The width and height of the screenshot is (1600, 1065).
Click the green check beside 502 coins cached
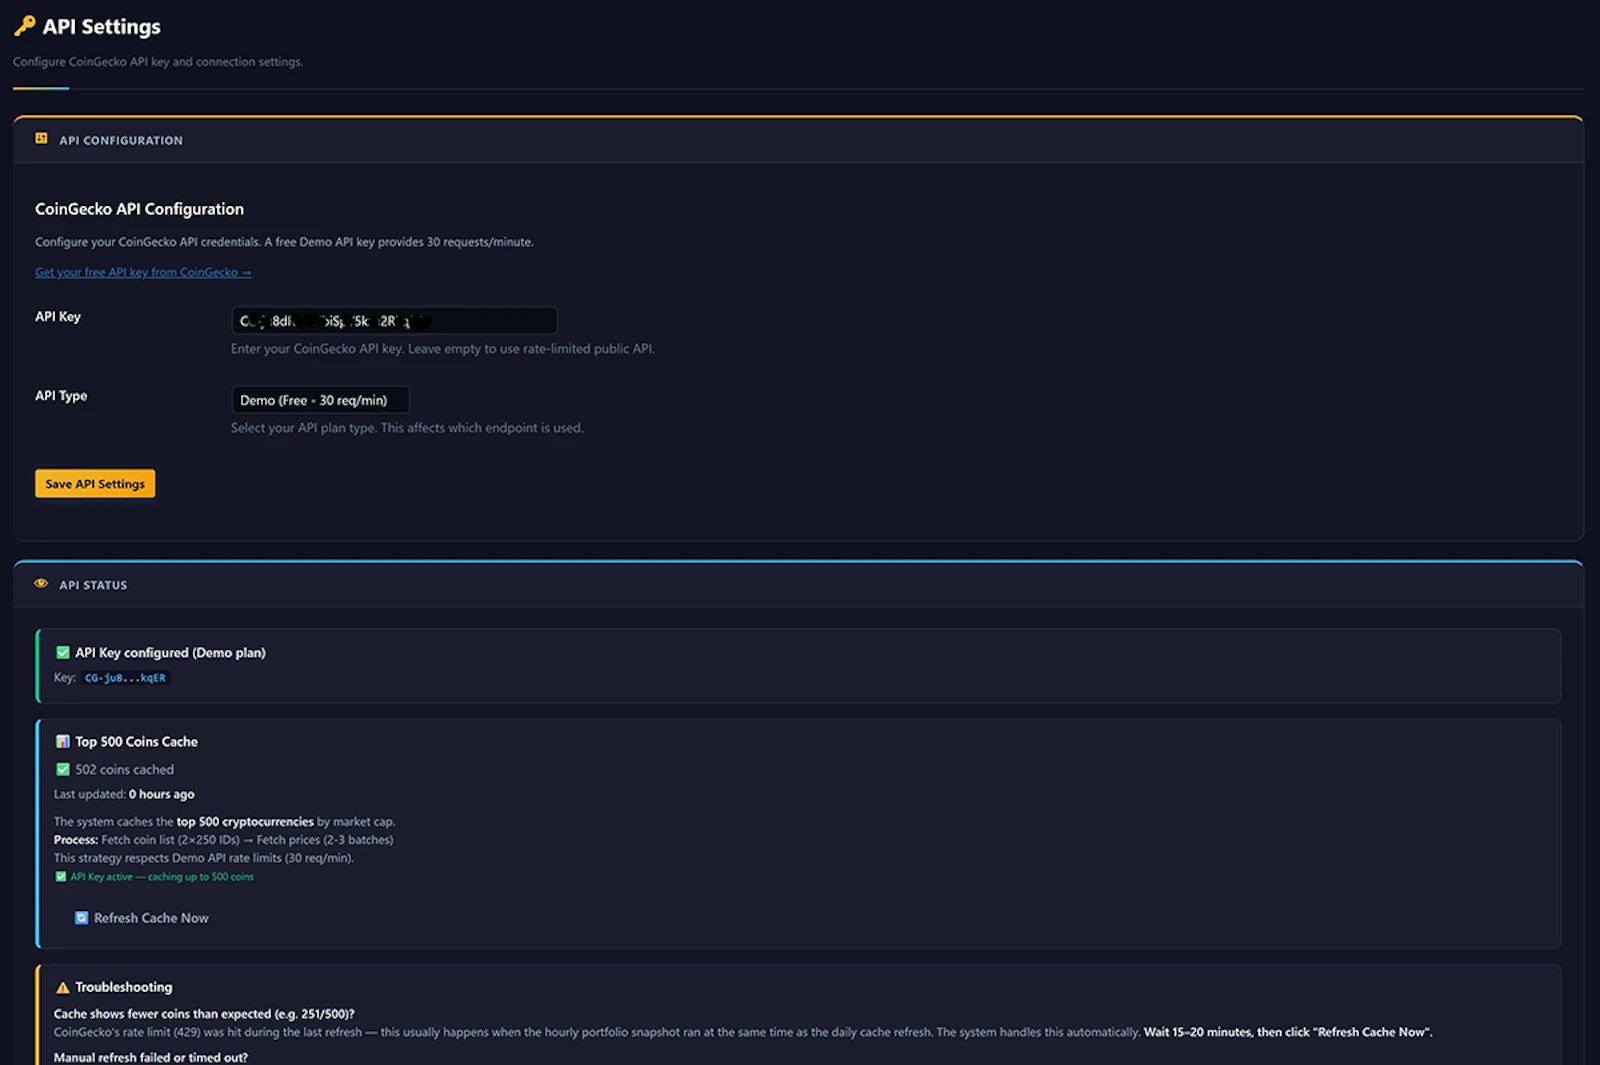(63, 770)
